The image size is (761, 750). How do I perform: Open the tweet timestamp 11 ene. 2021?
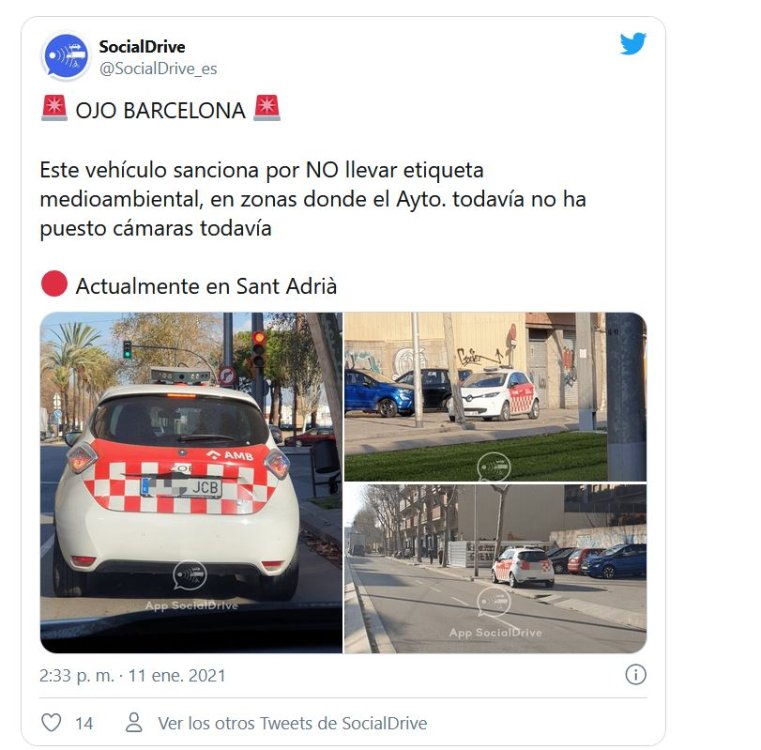(132, 676)
